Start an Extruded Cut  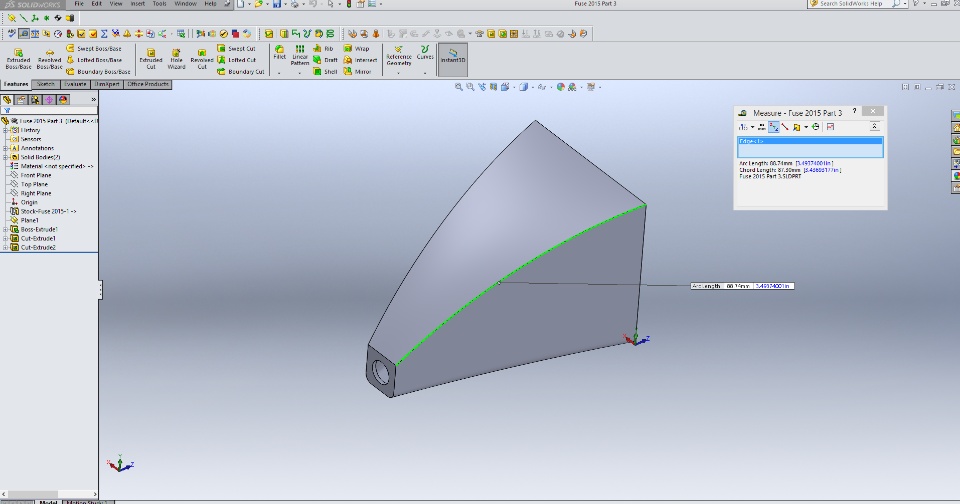(151, 58)
